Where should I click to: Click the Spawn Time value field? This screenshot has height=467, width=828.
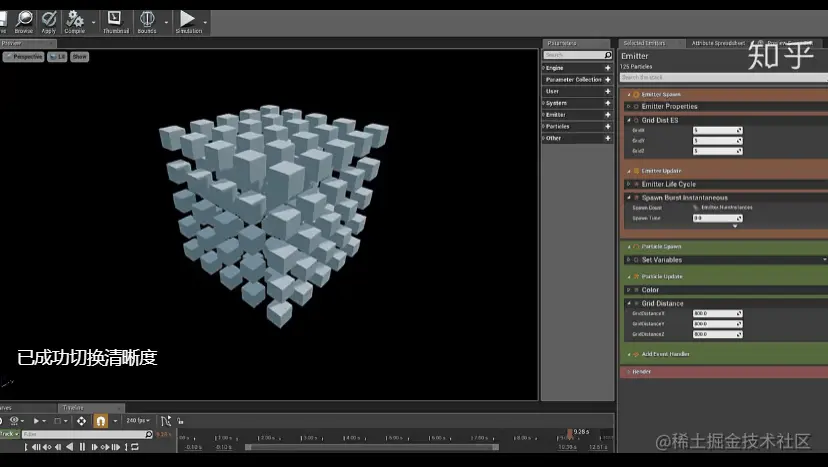pos(718,218)
